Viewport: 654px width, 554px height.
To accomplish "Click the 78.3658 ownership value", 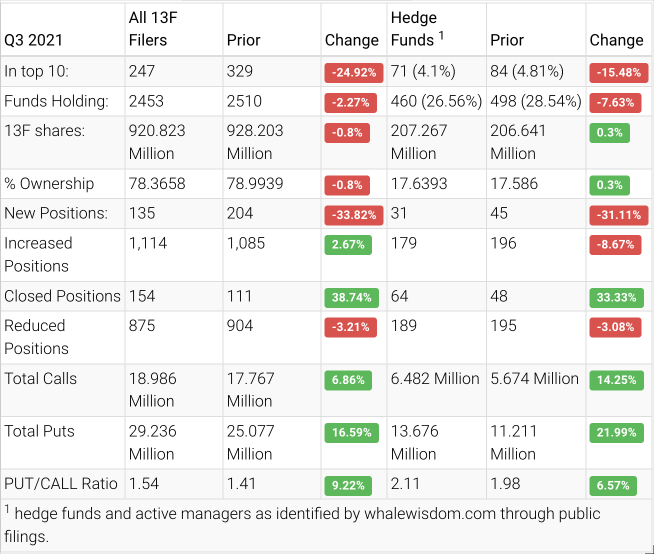I will pyautogui.click(x=160, y=184).
